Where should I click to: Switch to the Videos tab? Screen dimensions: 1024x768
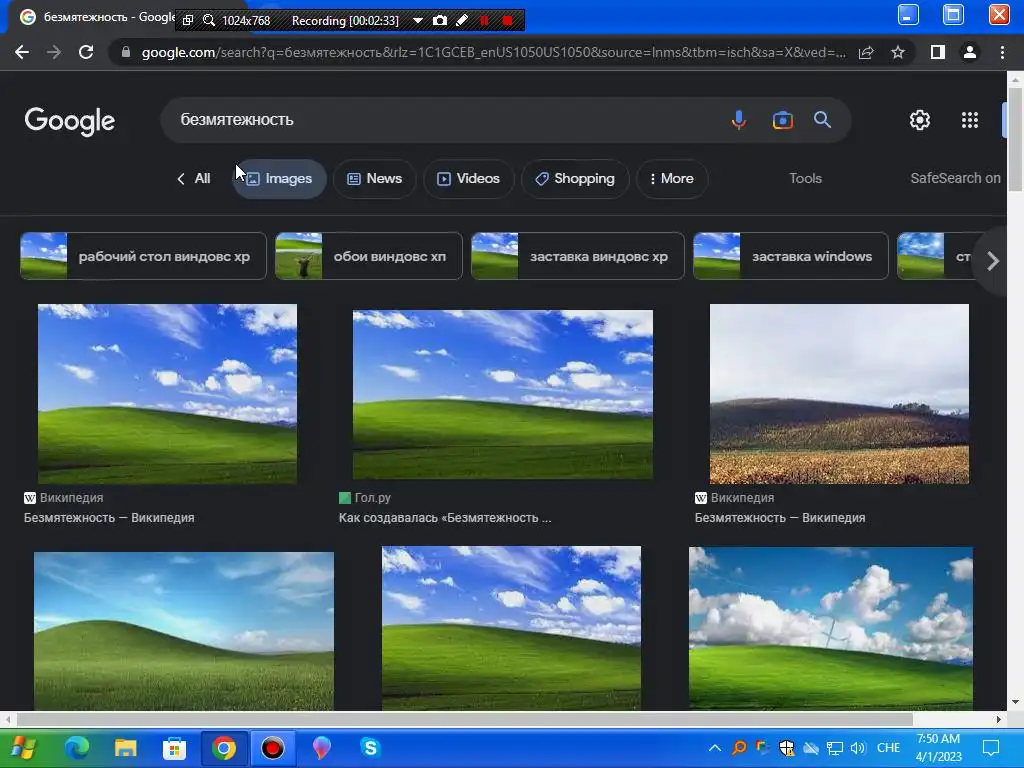tap(469, 178)
